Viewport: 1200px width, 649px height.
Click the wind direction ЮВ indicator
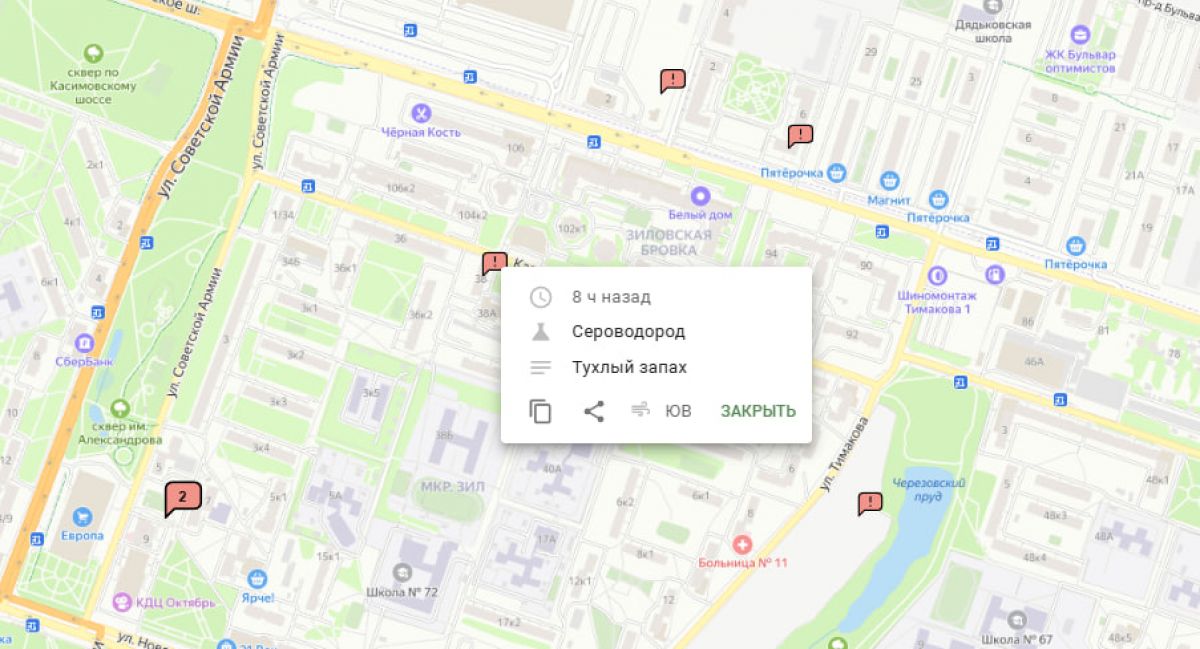pos(661,411)
